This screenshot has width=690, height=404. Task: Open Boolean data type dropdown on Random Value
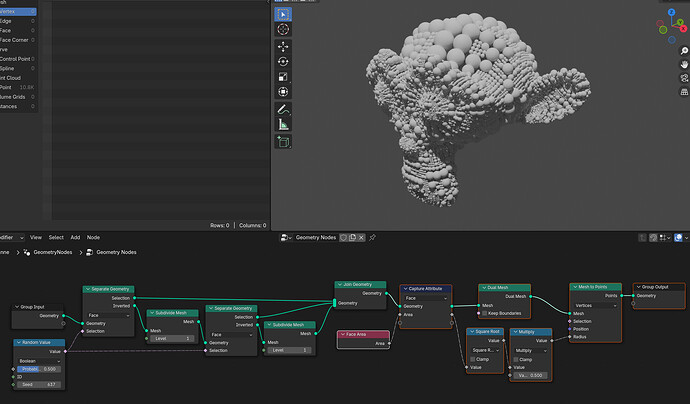click(x=39, y=361)
